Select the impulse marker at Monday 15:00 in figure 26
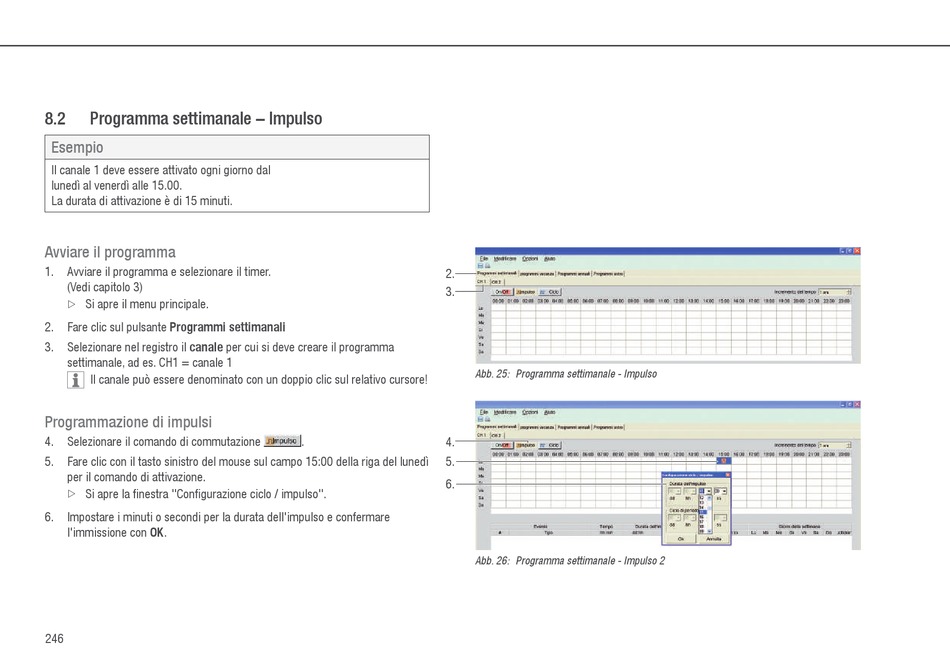The image size is (950, 670). click(x=723, y=461)
